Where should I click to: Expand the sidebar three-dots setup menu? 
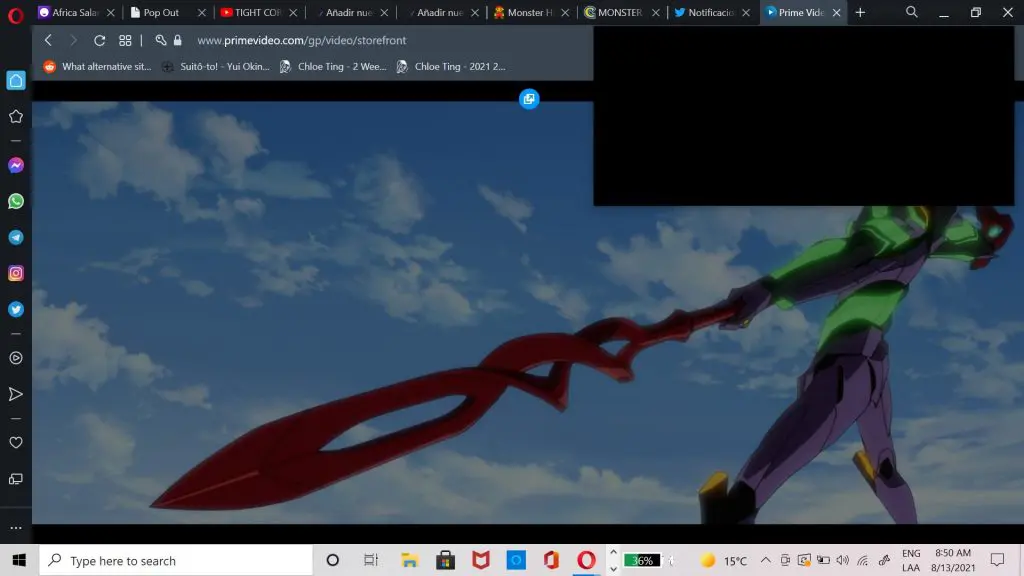[16, 527]
